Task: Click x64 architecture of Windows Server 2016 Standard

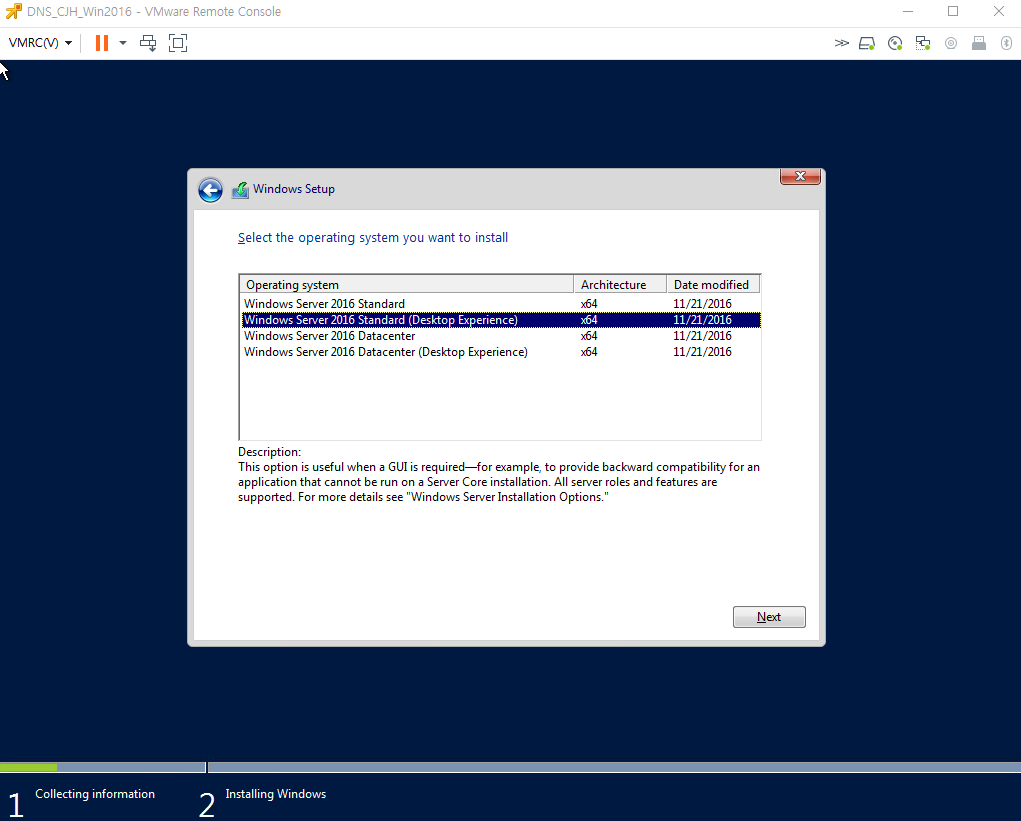Action: pyautogui.click(x=589, y=304)
